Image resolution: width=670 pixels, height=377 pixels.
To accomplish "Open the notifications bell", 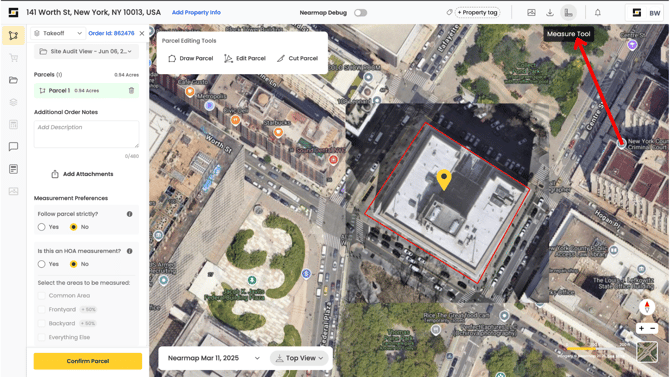I will pos(597,13).
